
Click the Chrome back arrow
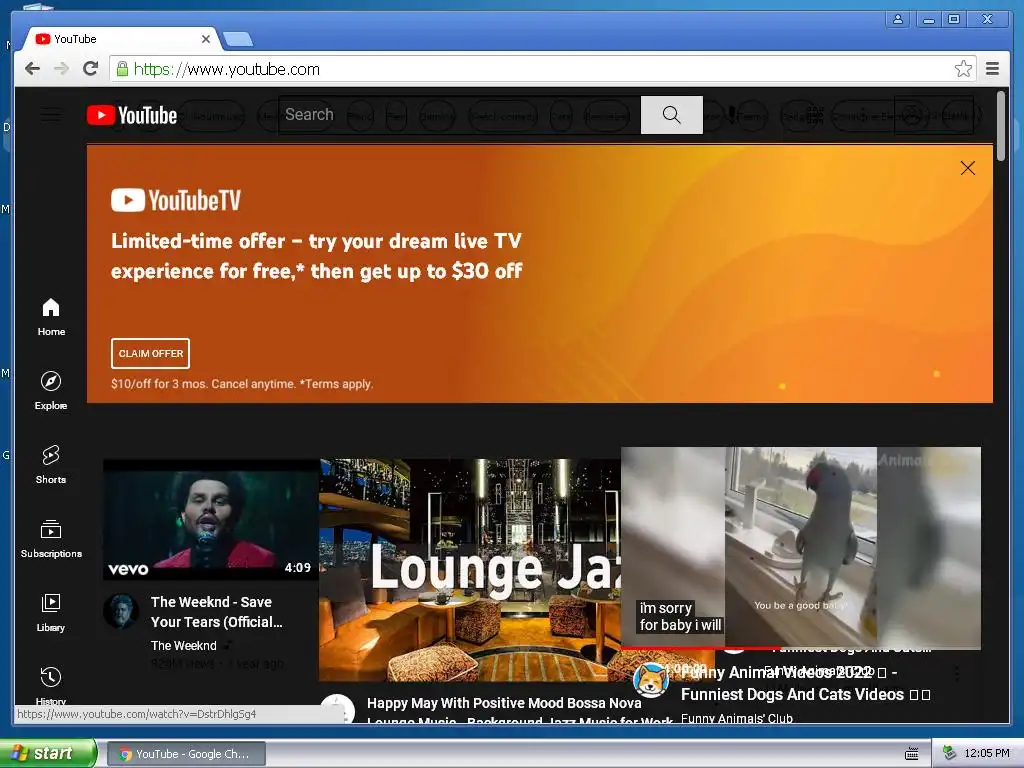pyautogui.click(x=32, y=69)
